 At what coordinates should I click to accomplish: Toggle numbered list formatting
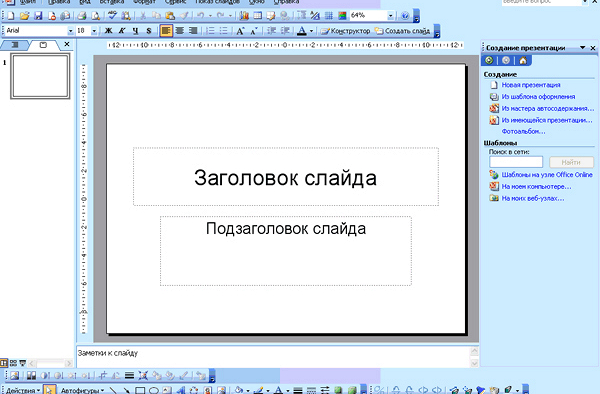pyautogui.click(x=210, y=31)
